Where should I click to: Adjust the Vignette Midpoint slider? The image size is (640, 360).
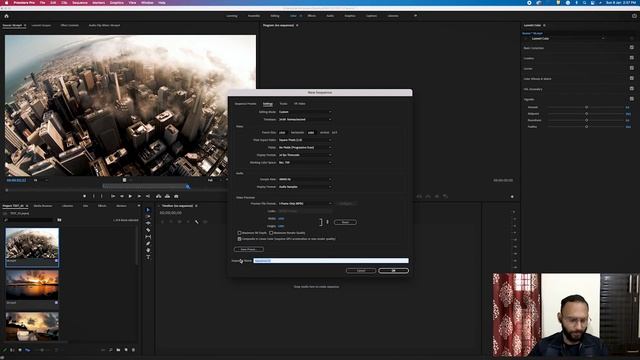586,114
